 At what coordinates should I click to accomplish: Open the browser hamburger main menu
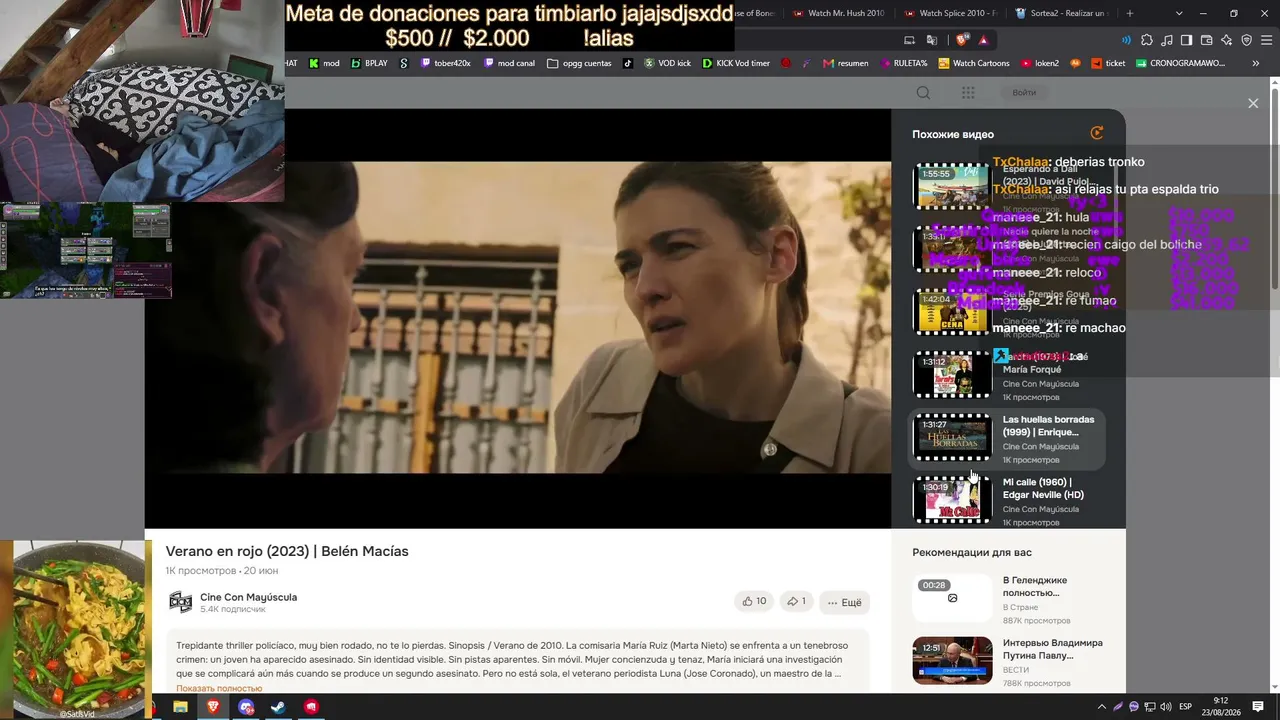pos(1266,40)
